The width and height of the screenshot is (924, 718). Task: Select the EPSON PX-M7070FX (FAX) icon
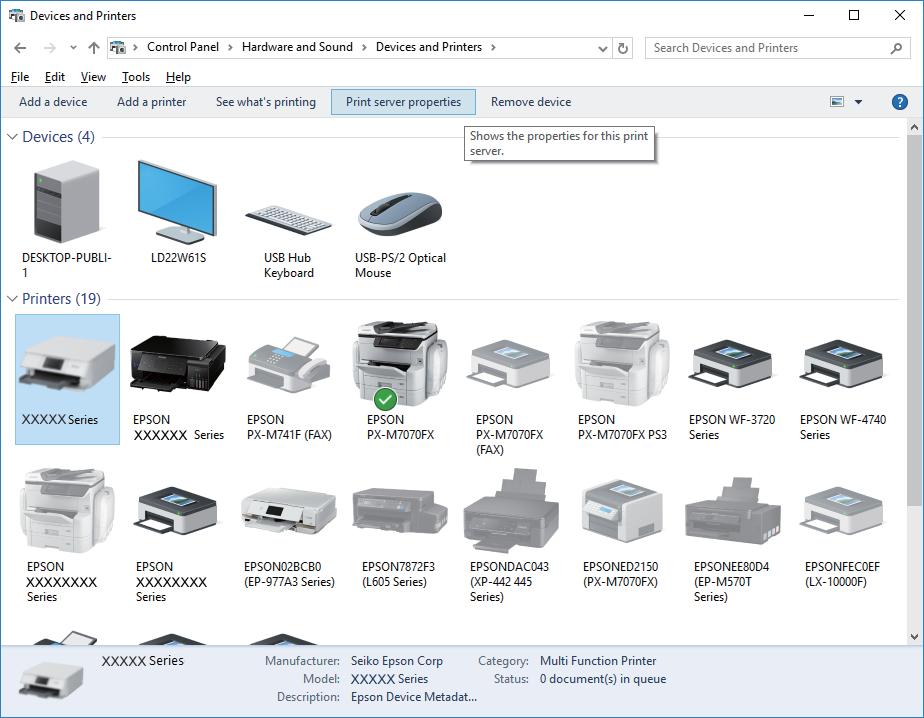(510, 365)
